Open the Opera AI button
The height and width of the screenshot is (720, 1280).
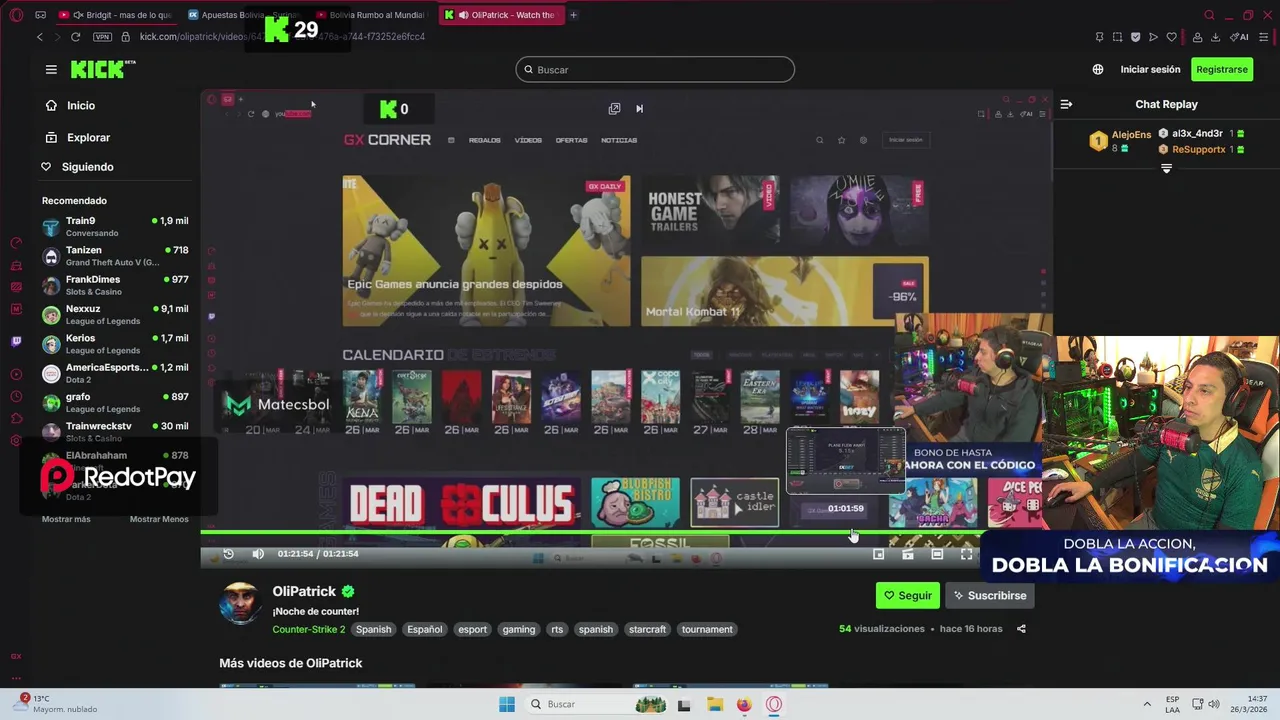pyautogui.click(x=1240, y=37)
